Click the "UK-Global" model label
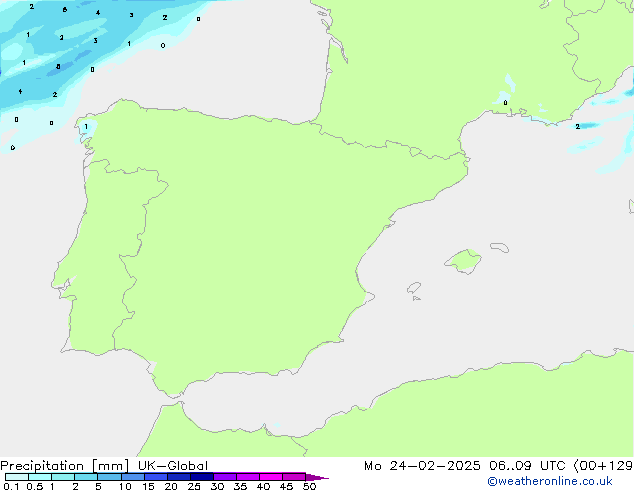634x490 pixels. click(x=173, y=466)
